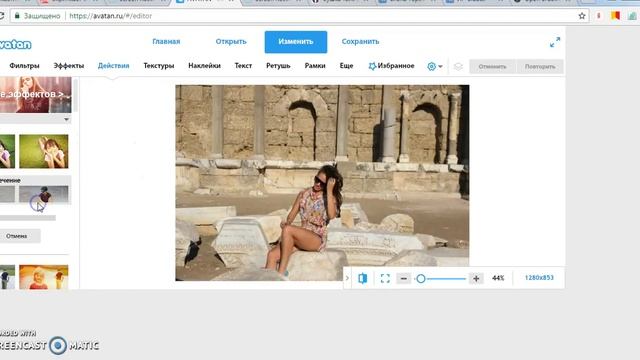Click the Avatan logo
Screen dimensions: 640x360
click(16, 44)
